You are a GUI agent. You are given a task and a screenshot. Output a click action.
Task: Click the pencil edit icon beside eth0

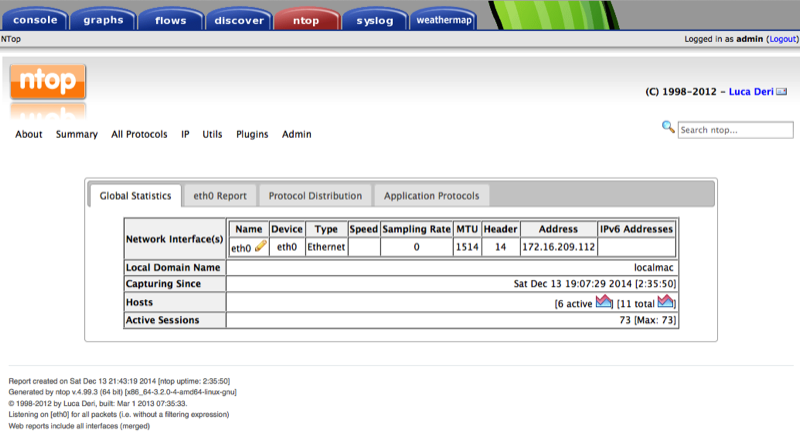click(x=261, y=247)
